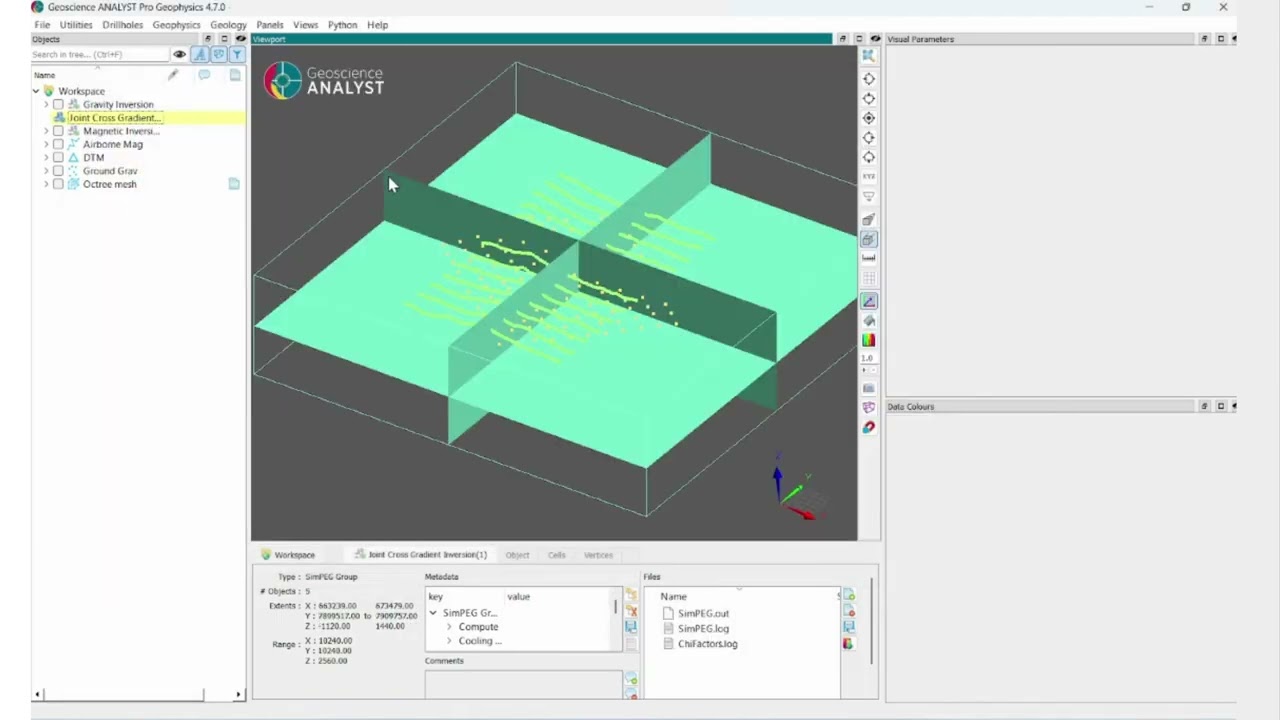
Task: Click the remove-file icon in Files panel
Action: [848, 611]
